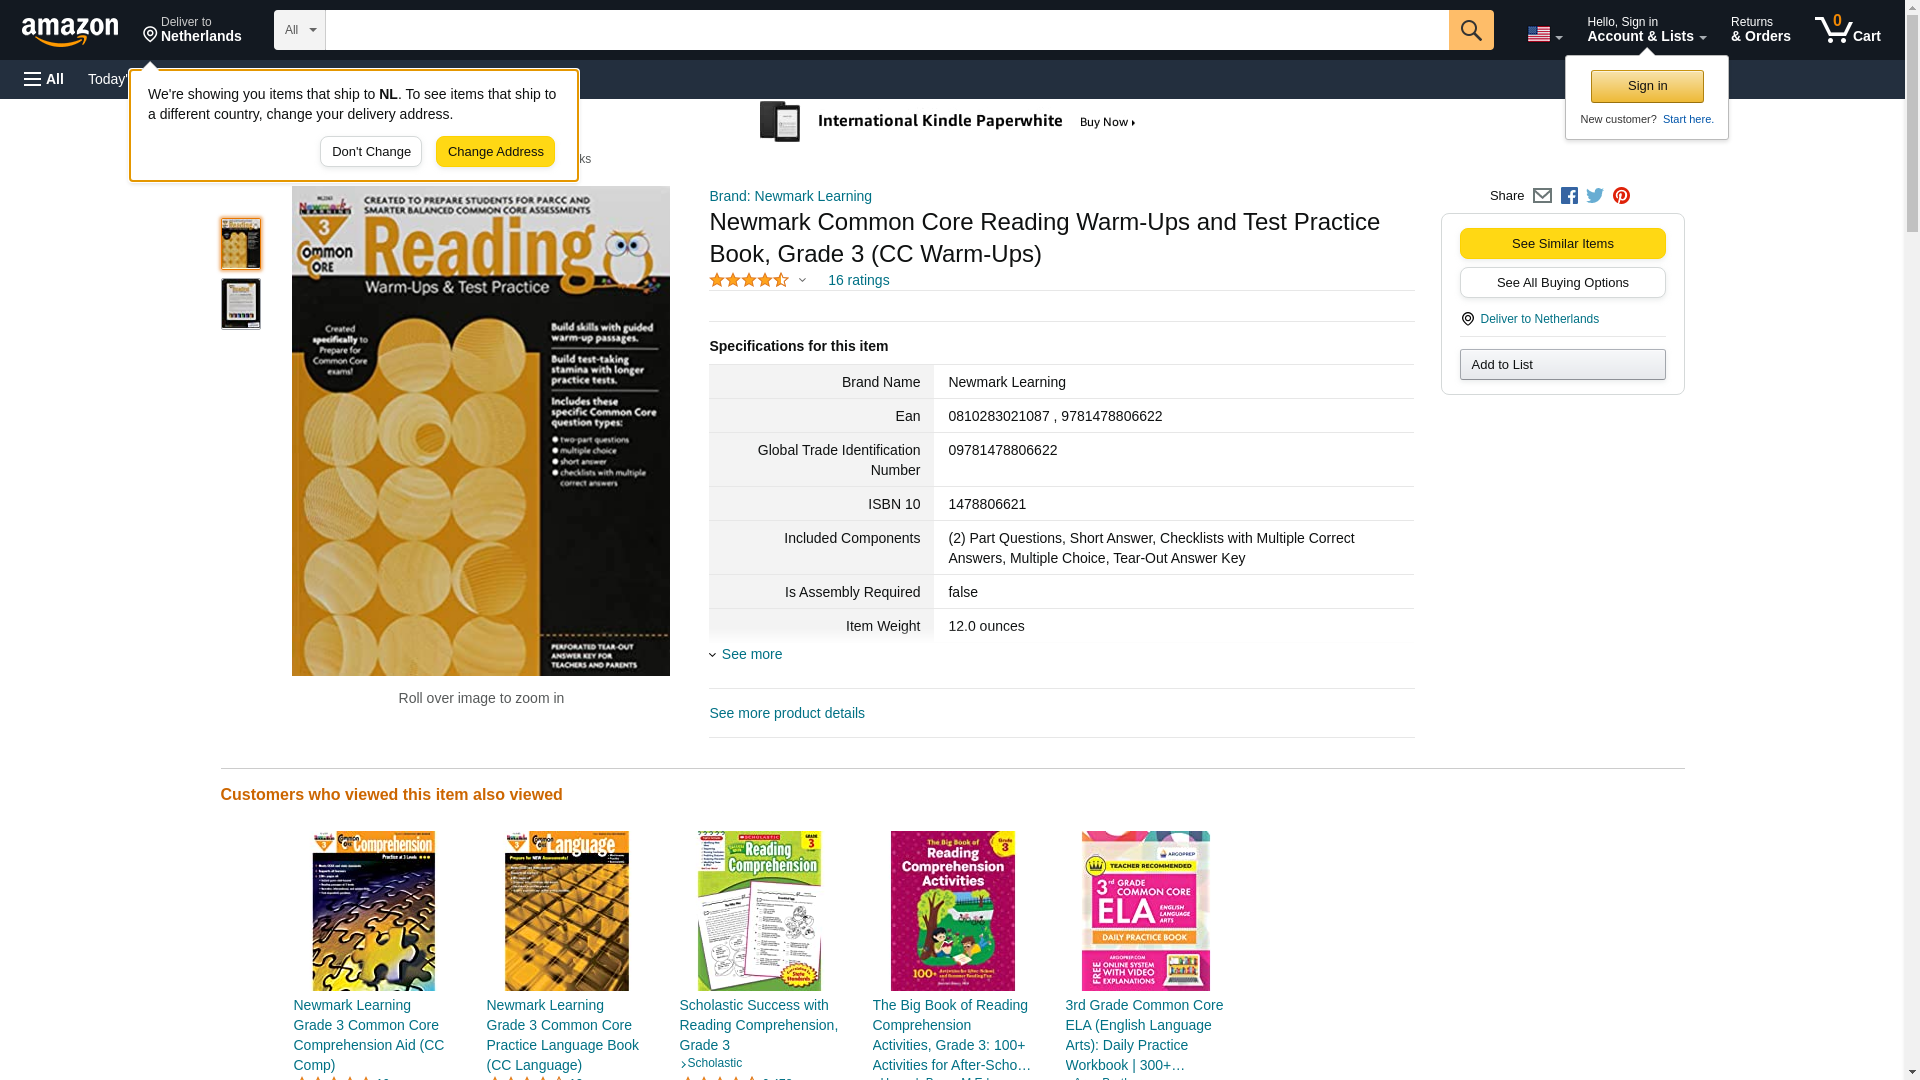The height and width of the screenshot is (1080, 1920).
Task: Open Returns & Orders
Action: [1760, 30]
